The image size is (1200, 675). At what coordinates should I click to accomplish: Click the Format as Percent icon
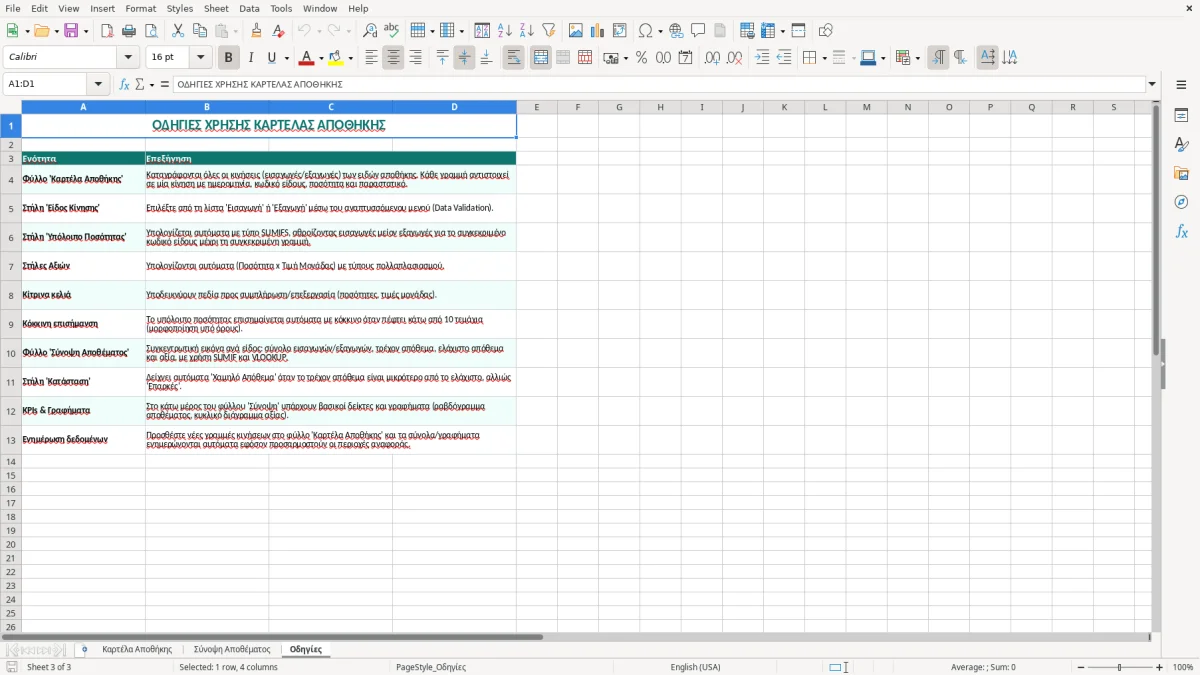coord(641,58)
